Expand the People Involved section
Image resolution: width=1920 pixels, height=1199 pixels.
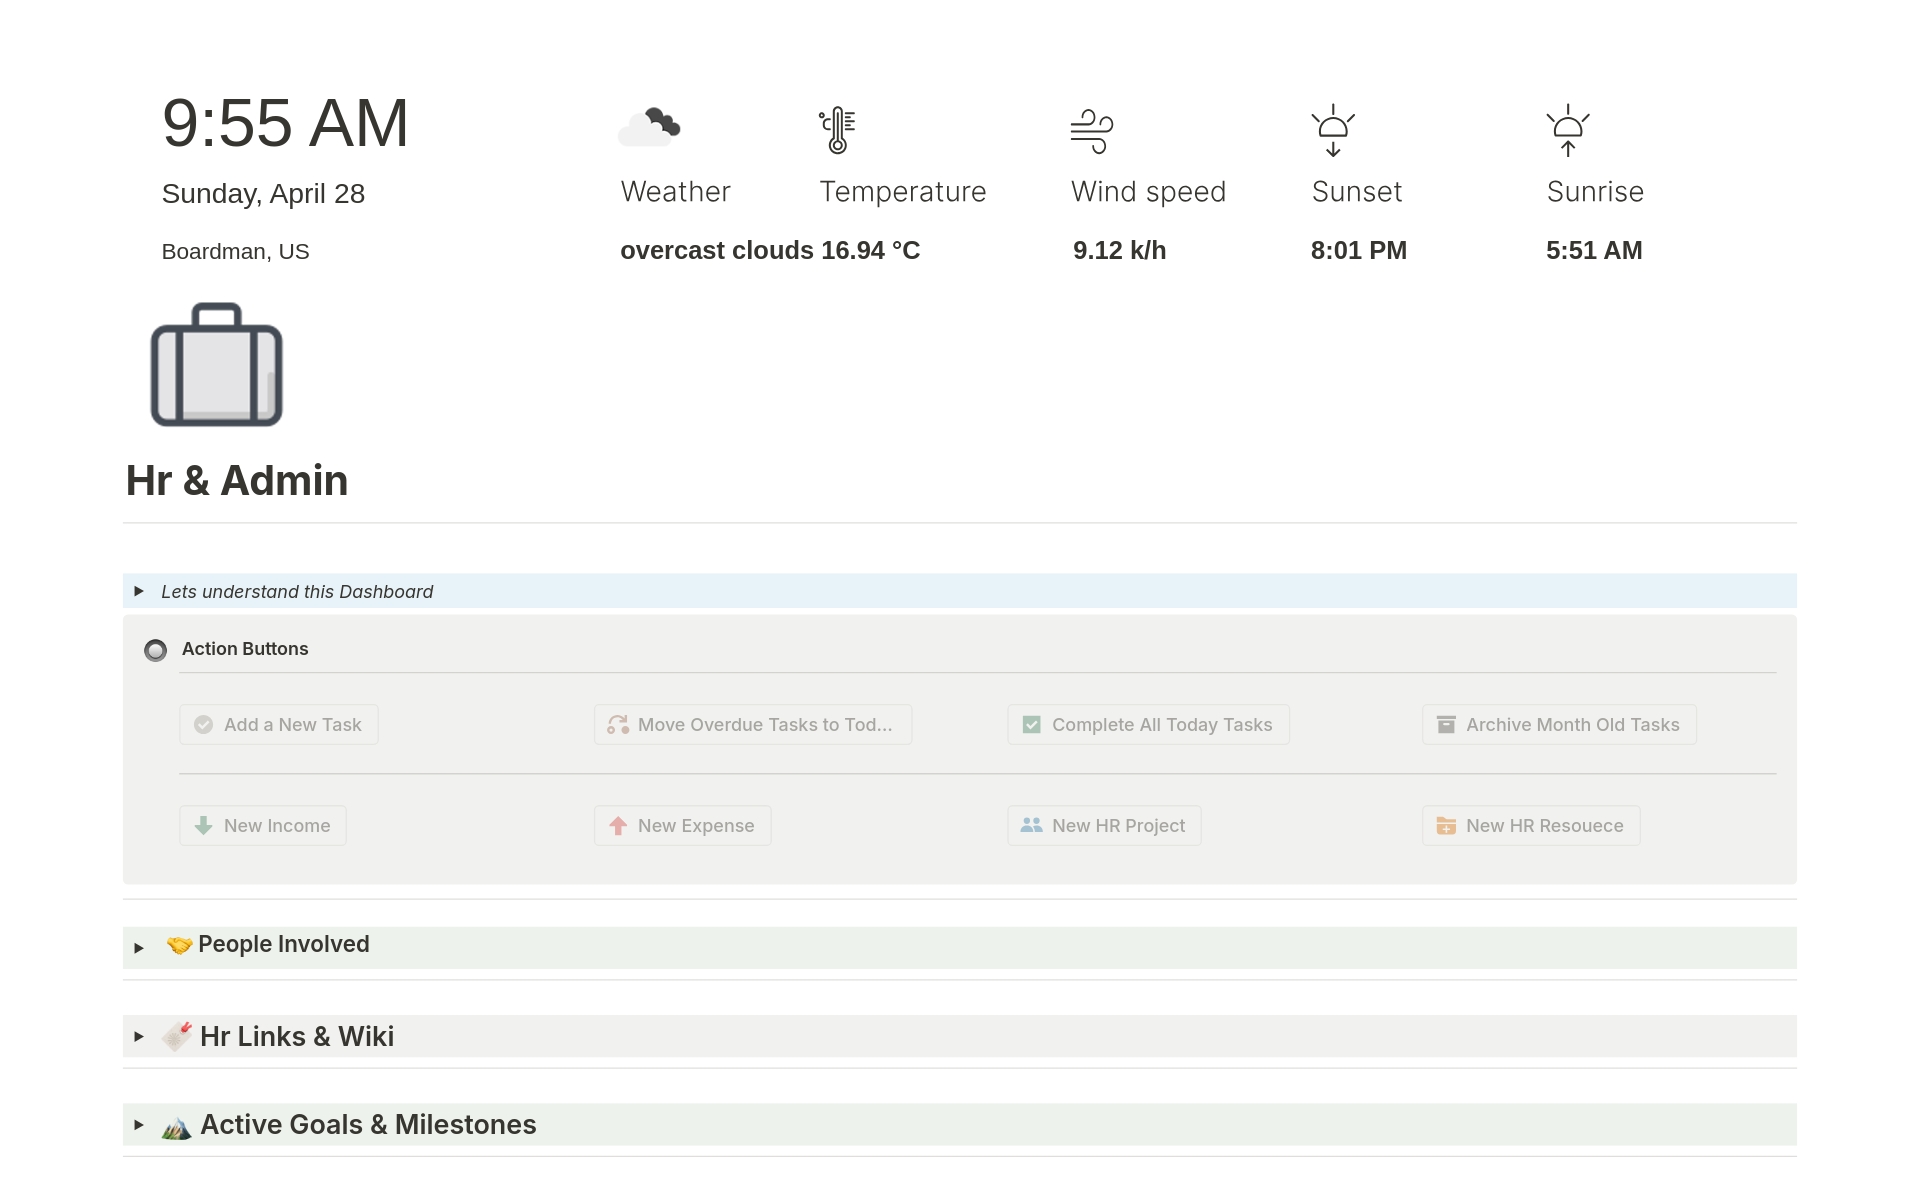click(x=139, y=947)
